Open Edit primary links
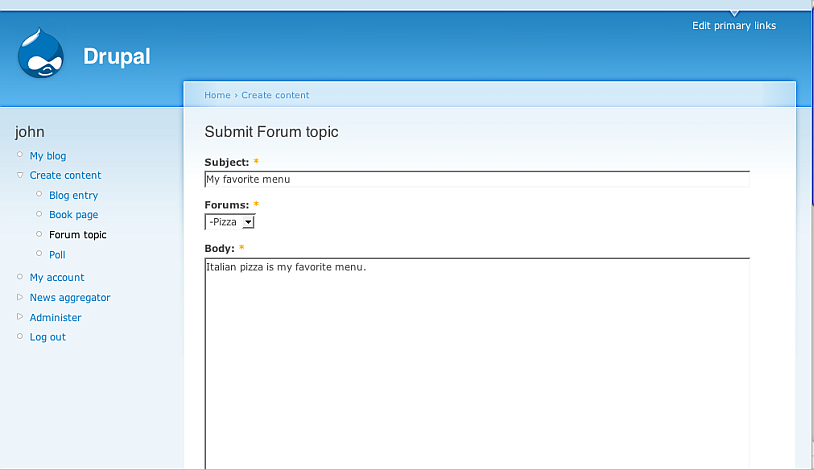Image resolution: width=814 pixels, height=470 pixels. (x=733, y=26)
